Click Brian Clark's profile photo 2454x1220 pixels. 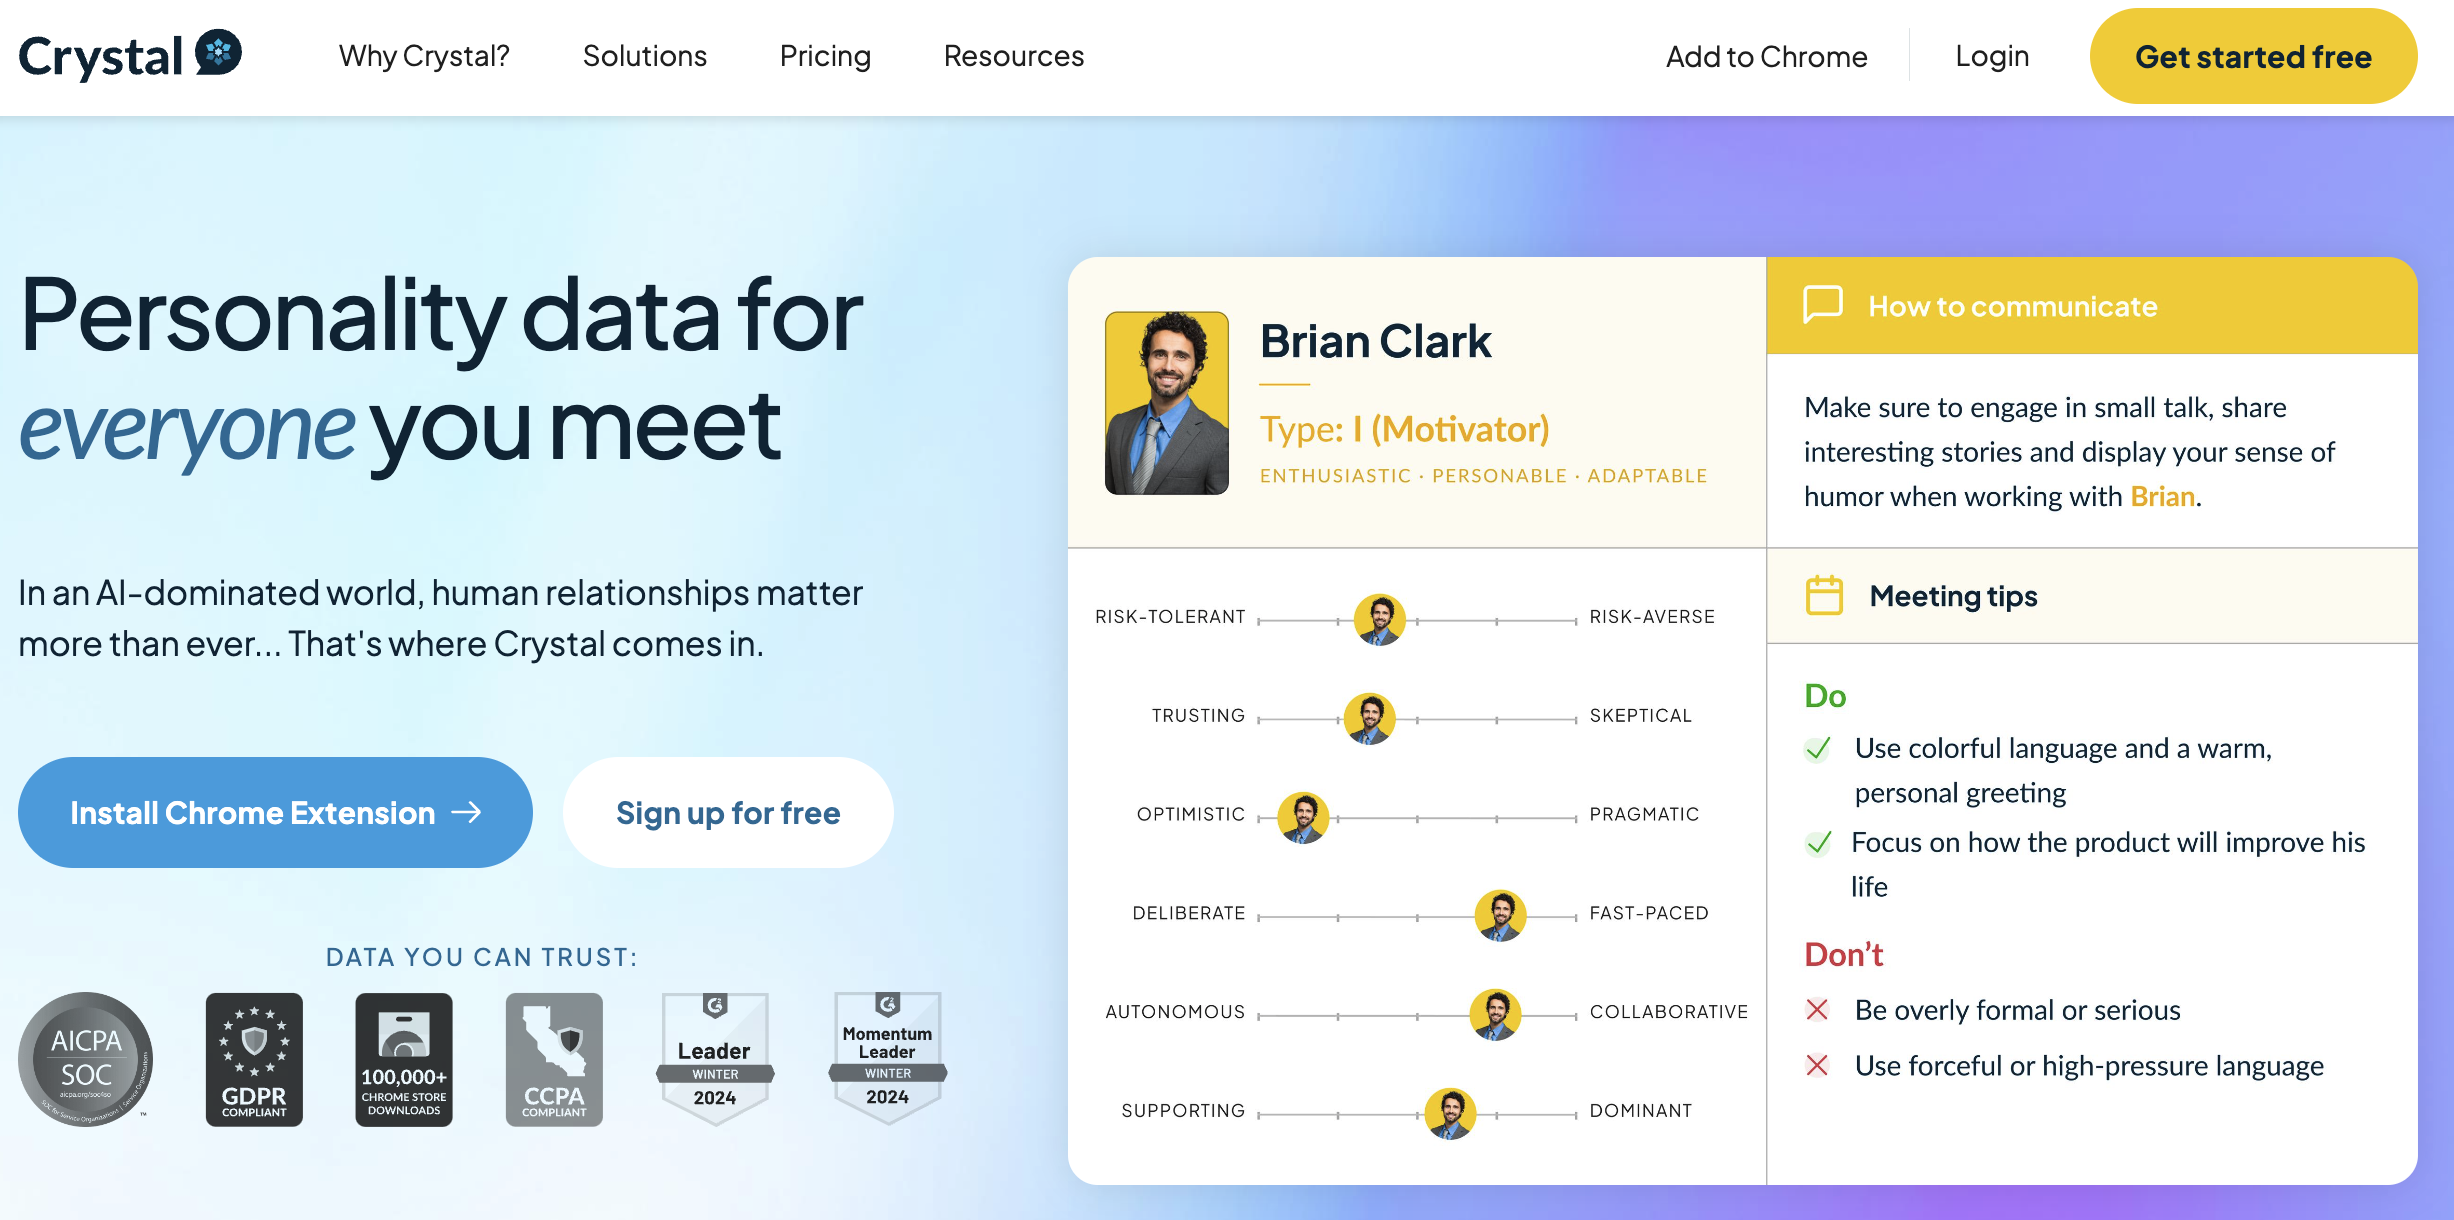tap(1167, 403)
